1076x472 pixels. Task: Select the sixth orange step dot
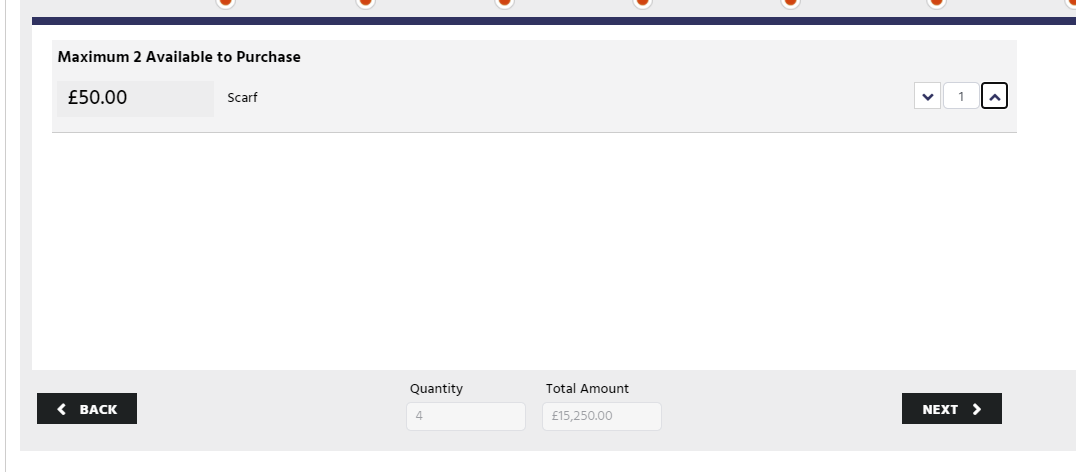tap(936, 2)
